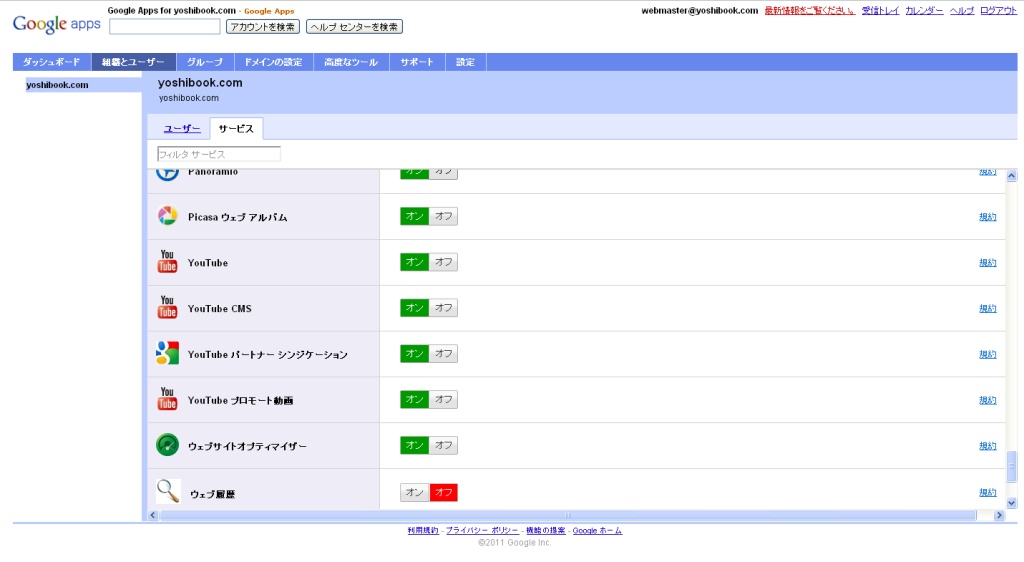The width and height of the screenshot is (1024, 562).
Task: Click the horizontal scrollbar left arrow
Action: pyautogui.click(x=153, y=515)
